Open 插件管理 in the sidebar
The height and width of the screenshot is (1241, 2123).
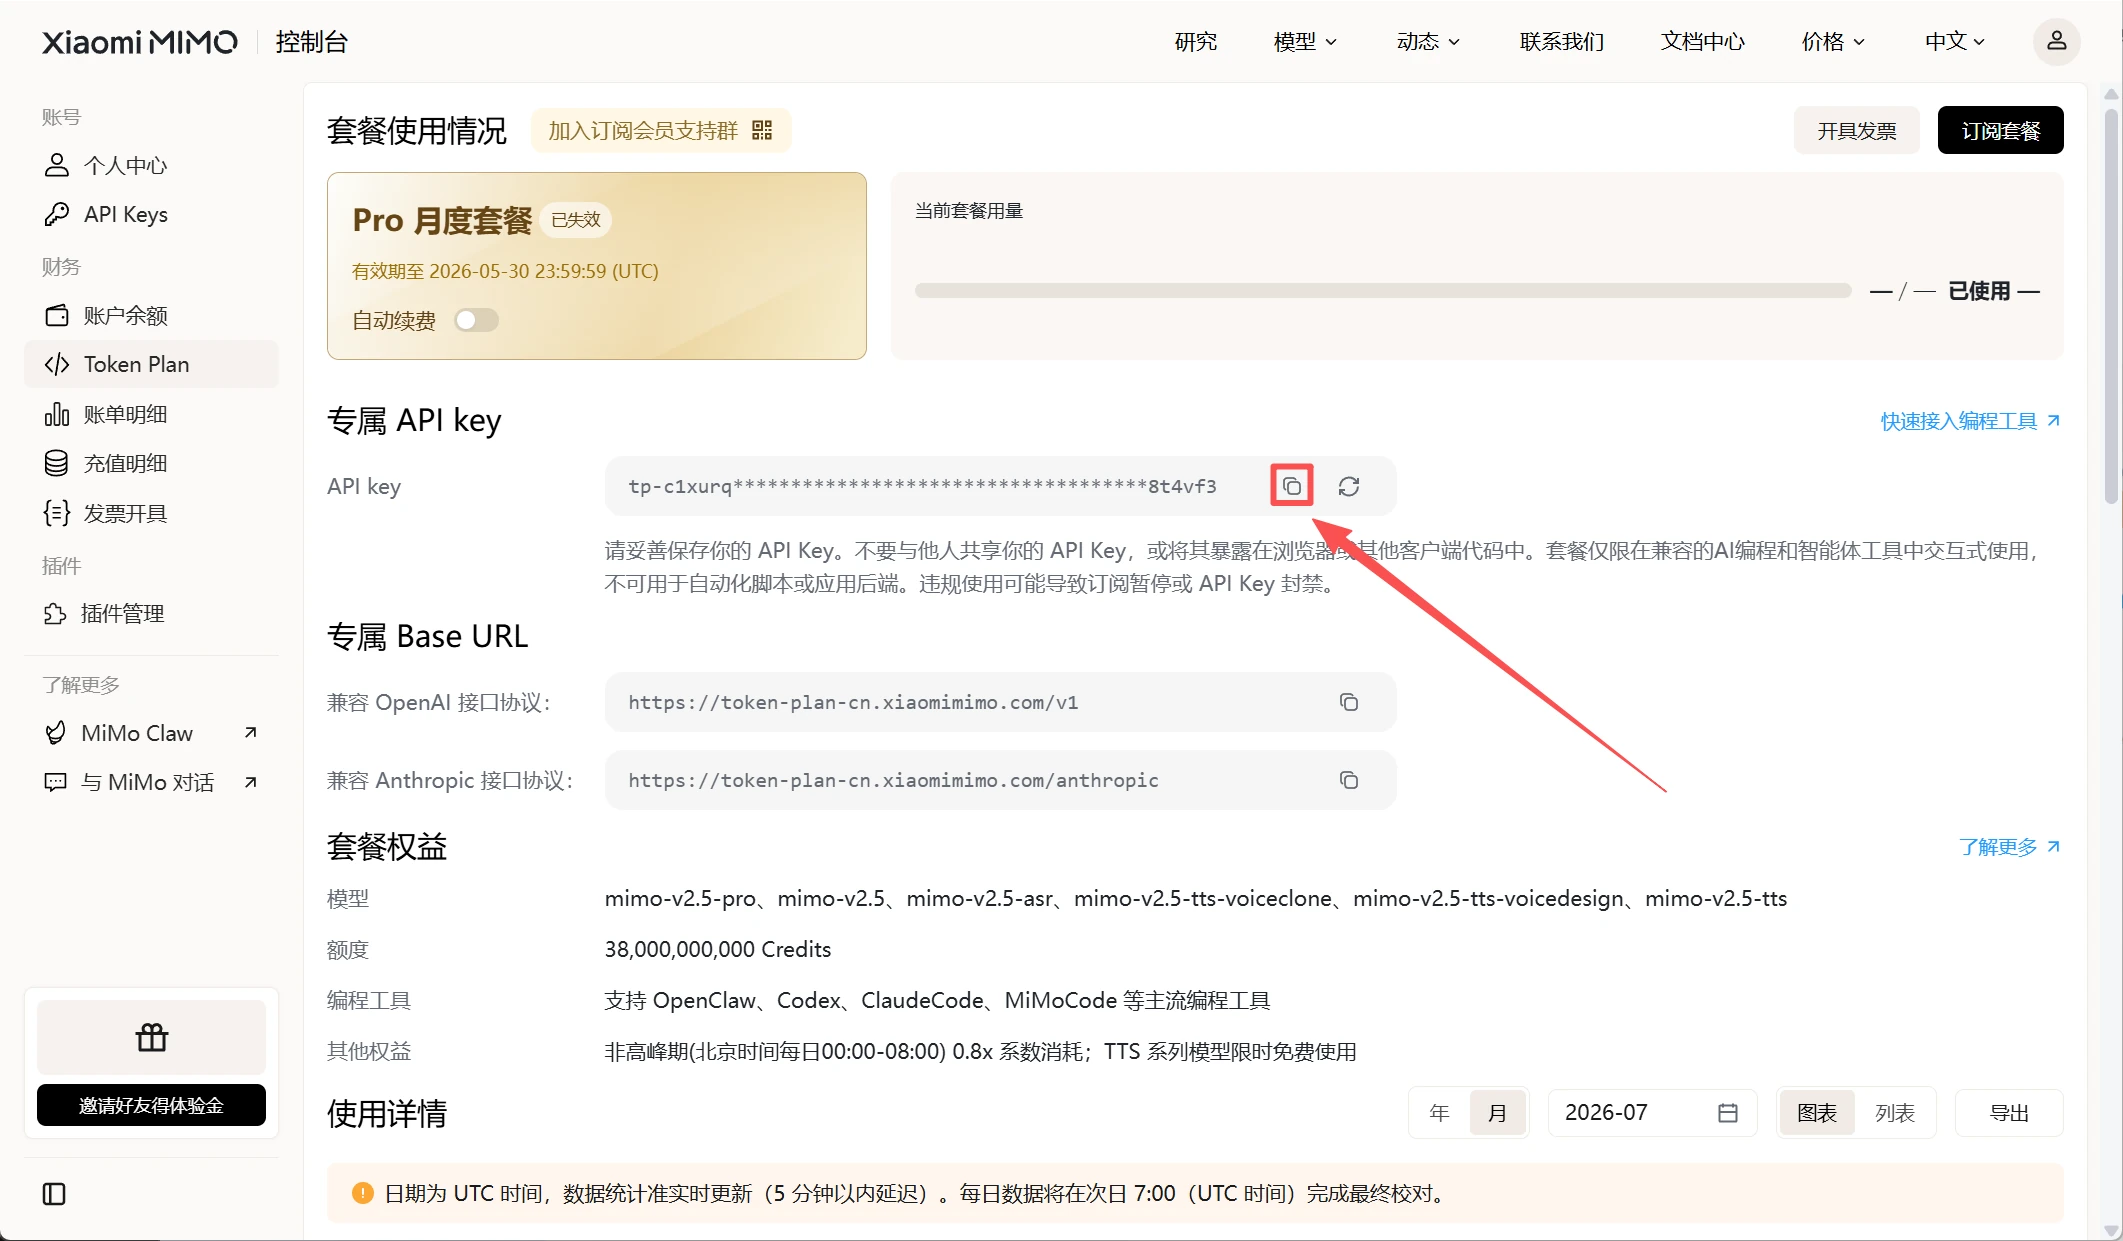click(x=151, y=613)
